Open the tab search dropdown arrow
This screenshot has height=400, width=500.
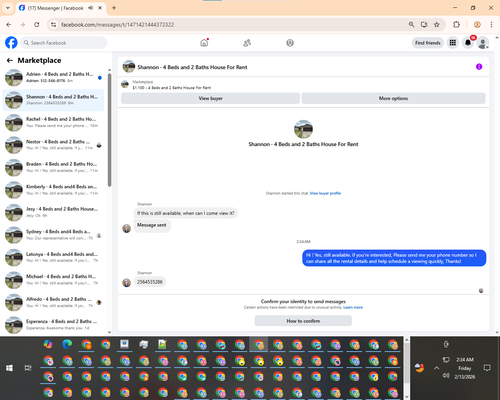(8, 8)
